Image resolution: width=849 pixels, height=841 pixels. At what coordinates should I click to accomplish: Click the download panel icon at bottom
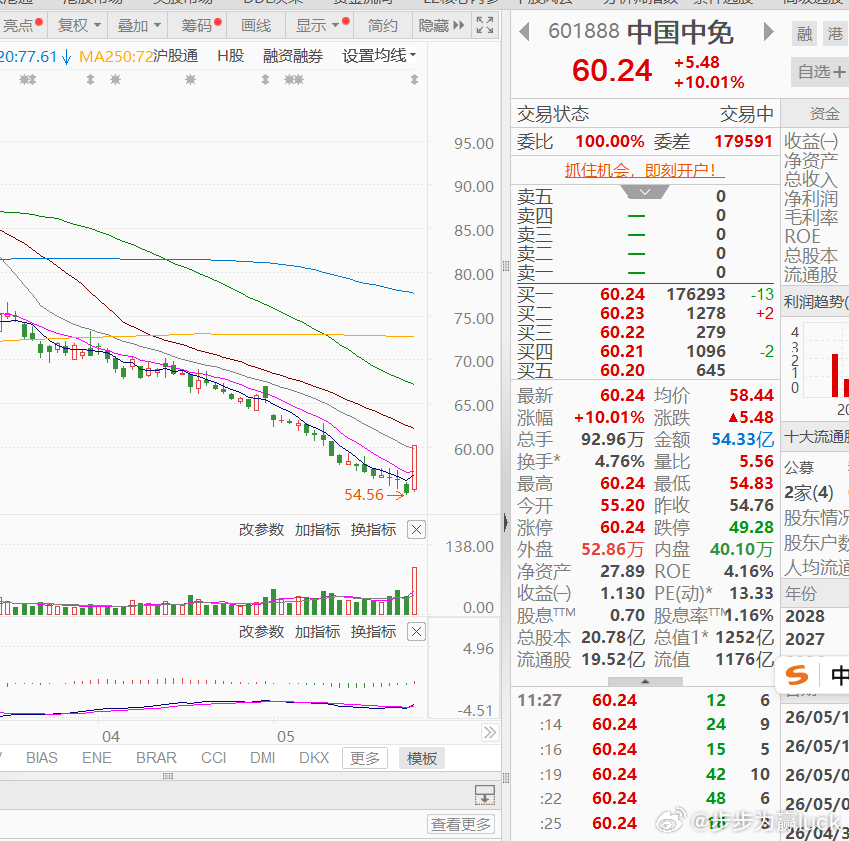coord(485,795)
